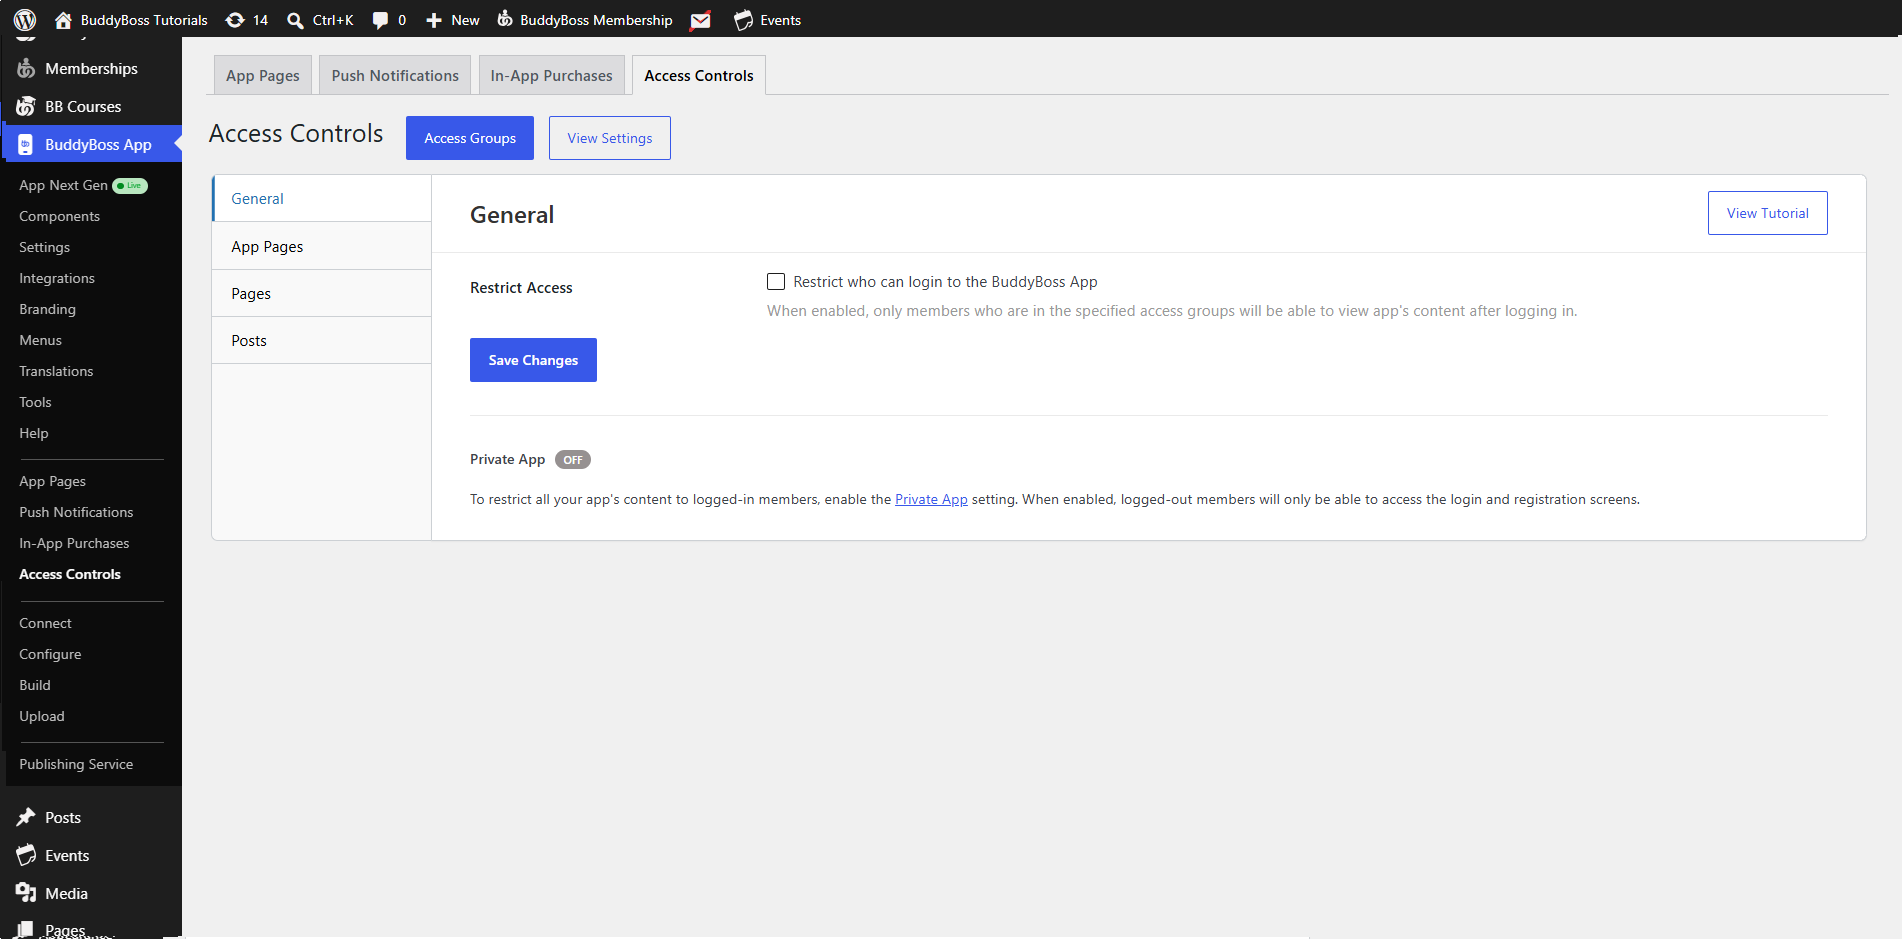Open Branding submenu item
1902x939 pixels.
click(x=47, y=309)
